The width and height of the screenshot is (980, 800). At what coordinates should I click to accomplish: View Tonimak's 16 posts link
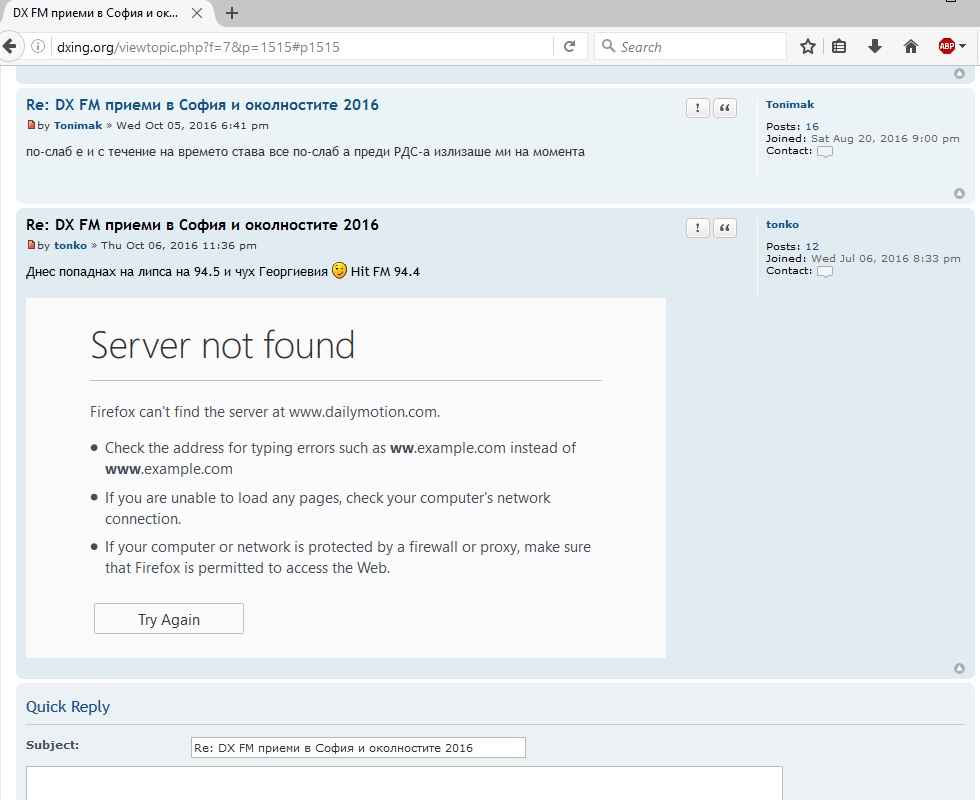(x=812, y=126)
